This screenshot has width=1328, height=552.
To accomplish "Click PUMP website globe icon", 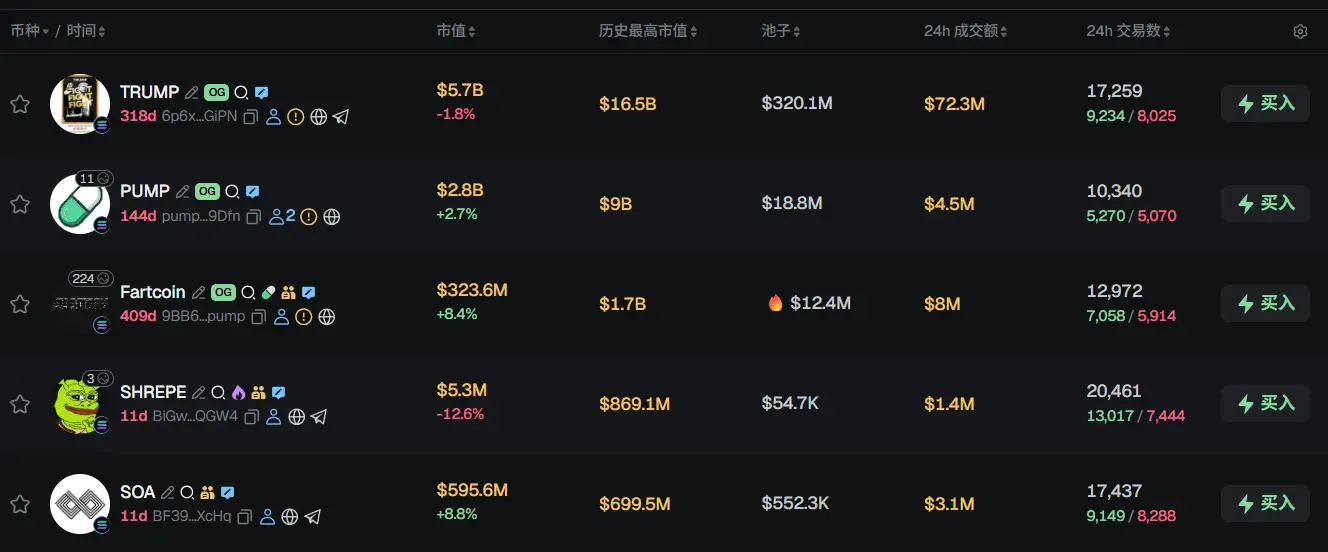I will coord(332,217).
